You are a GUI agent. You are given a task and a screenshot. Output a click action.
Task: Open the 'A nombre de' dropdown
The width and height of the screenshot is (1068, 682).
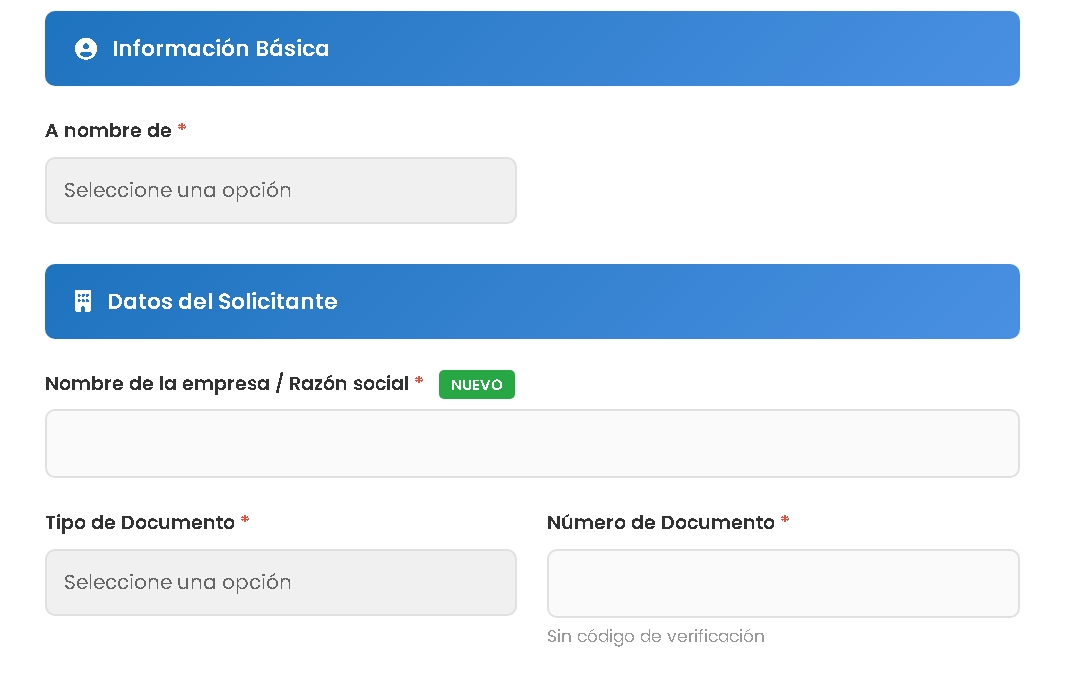280,190
